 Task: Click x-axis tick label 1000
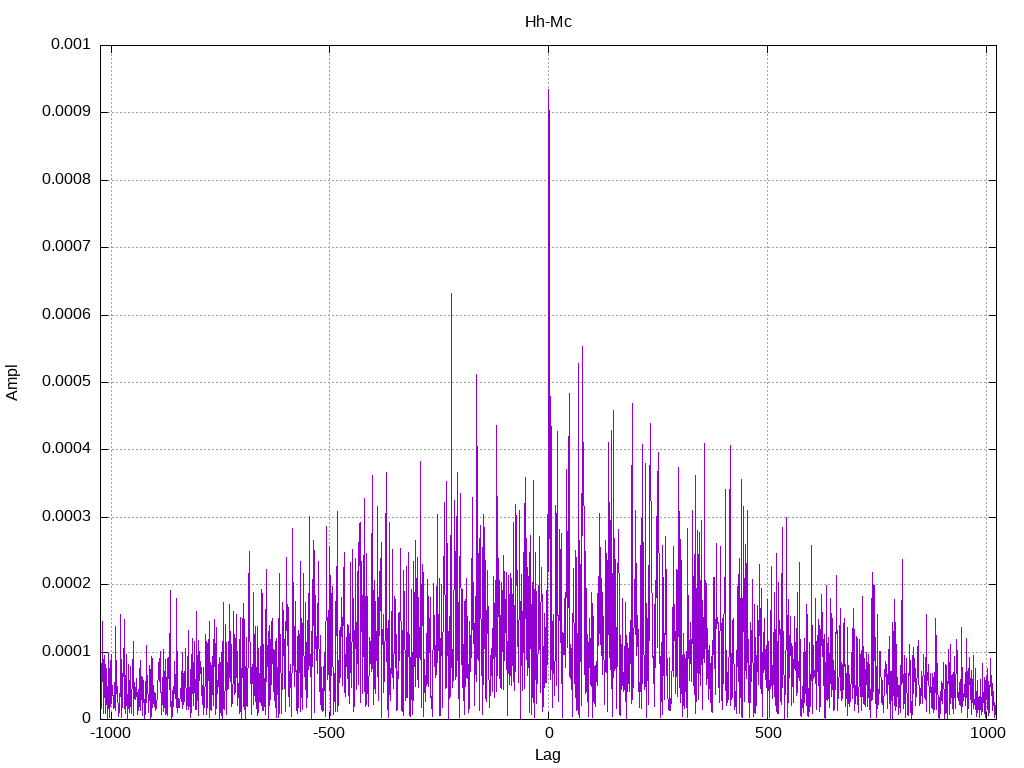tap(987, 733)
